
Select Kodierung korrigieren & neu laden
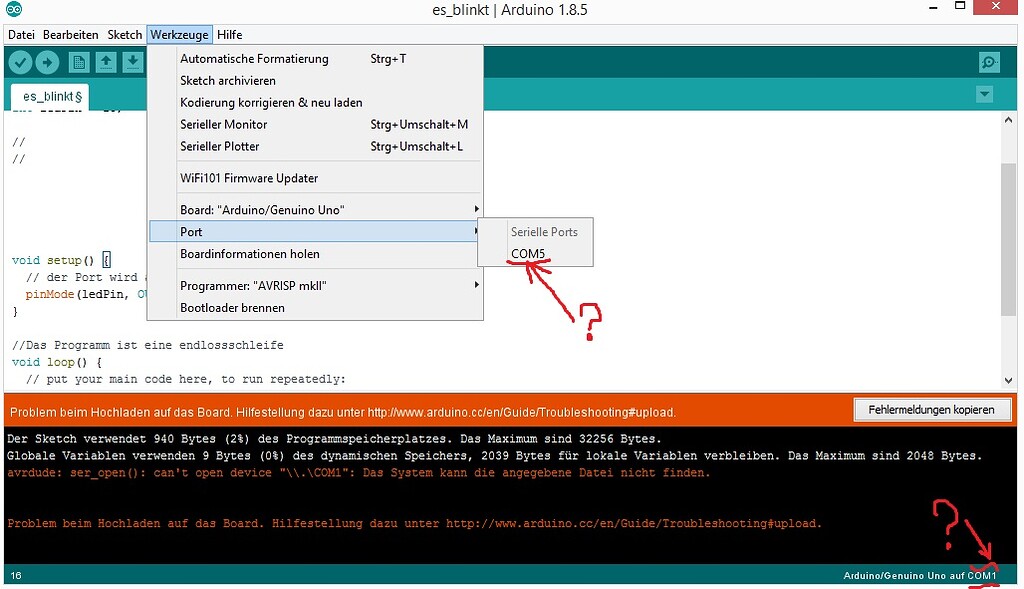pyautogui.click(x=316, y=103)
